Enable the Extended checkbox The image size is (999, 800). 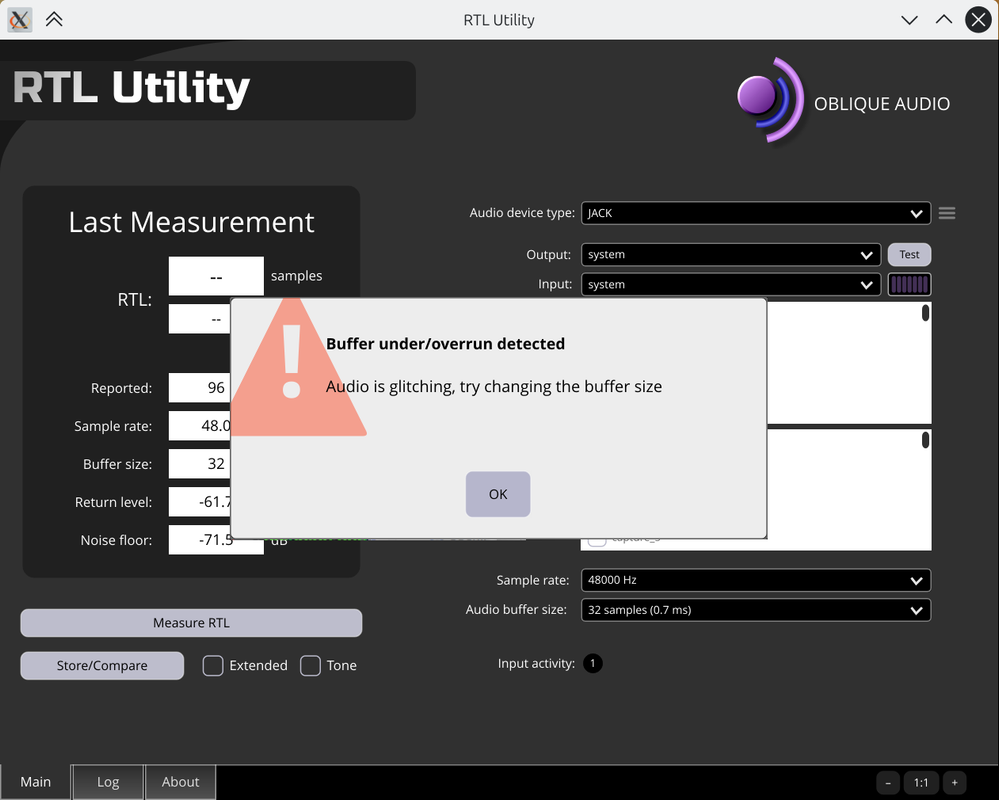click(213, 666)
